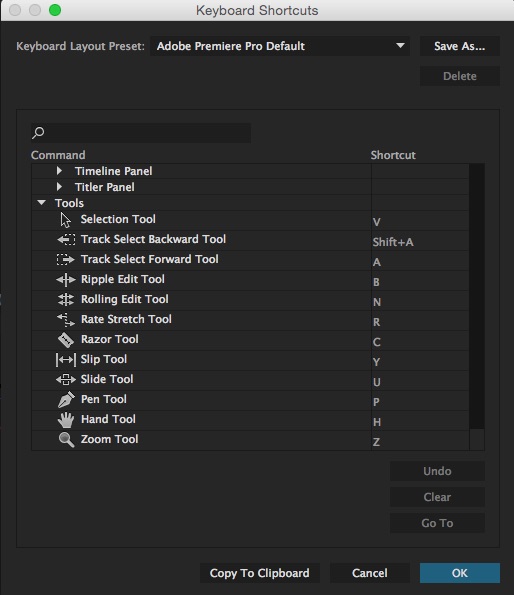Select the Rate Stretch shortcut R
This screenshot has height=595, width=514.
click(x=376, y=322)
